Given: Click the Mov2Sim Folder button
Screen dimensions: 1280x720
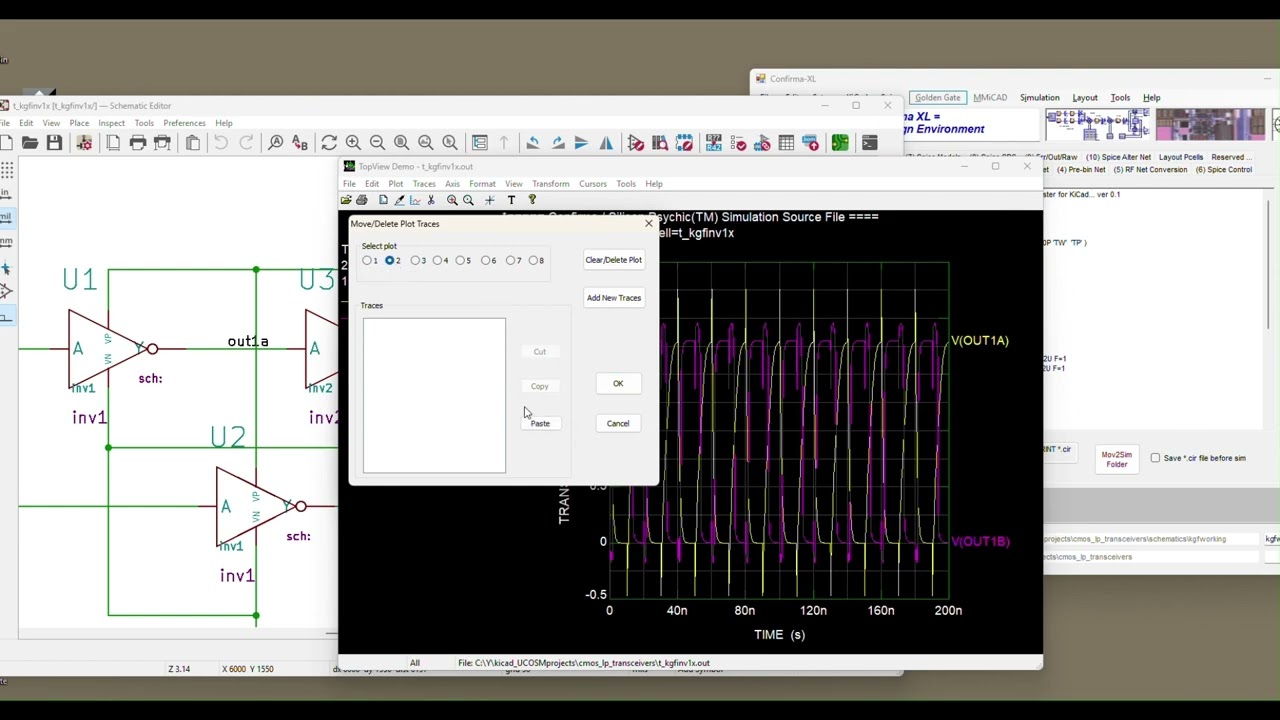Looking at the screenshot, I should pos(1117,459).
